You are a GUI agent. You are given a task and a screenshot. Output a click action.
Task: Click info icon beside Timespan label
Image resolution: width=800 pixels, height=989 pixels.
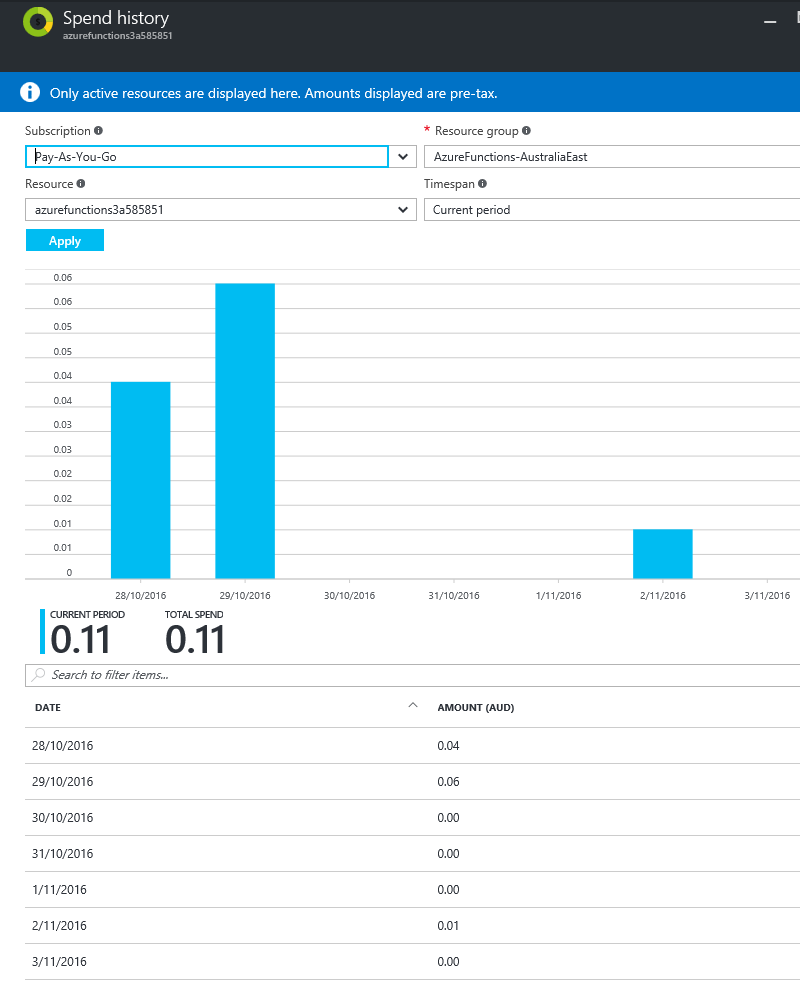click(483, 184)
